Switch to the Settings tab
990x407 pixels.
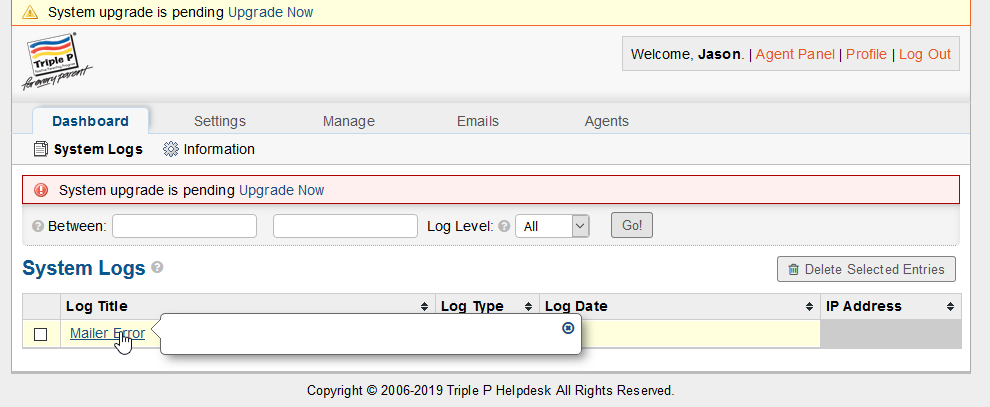[x=219, y=121]
